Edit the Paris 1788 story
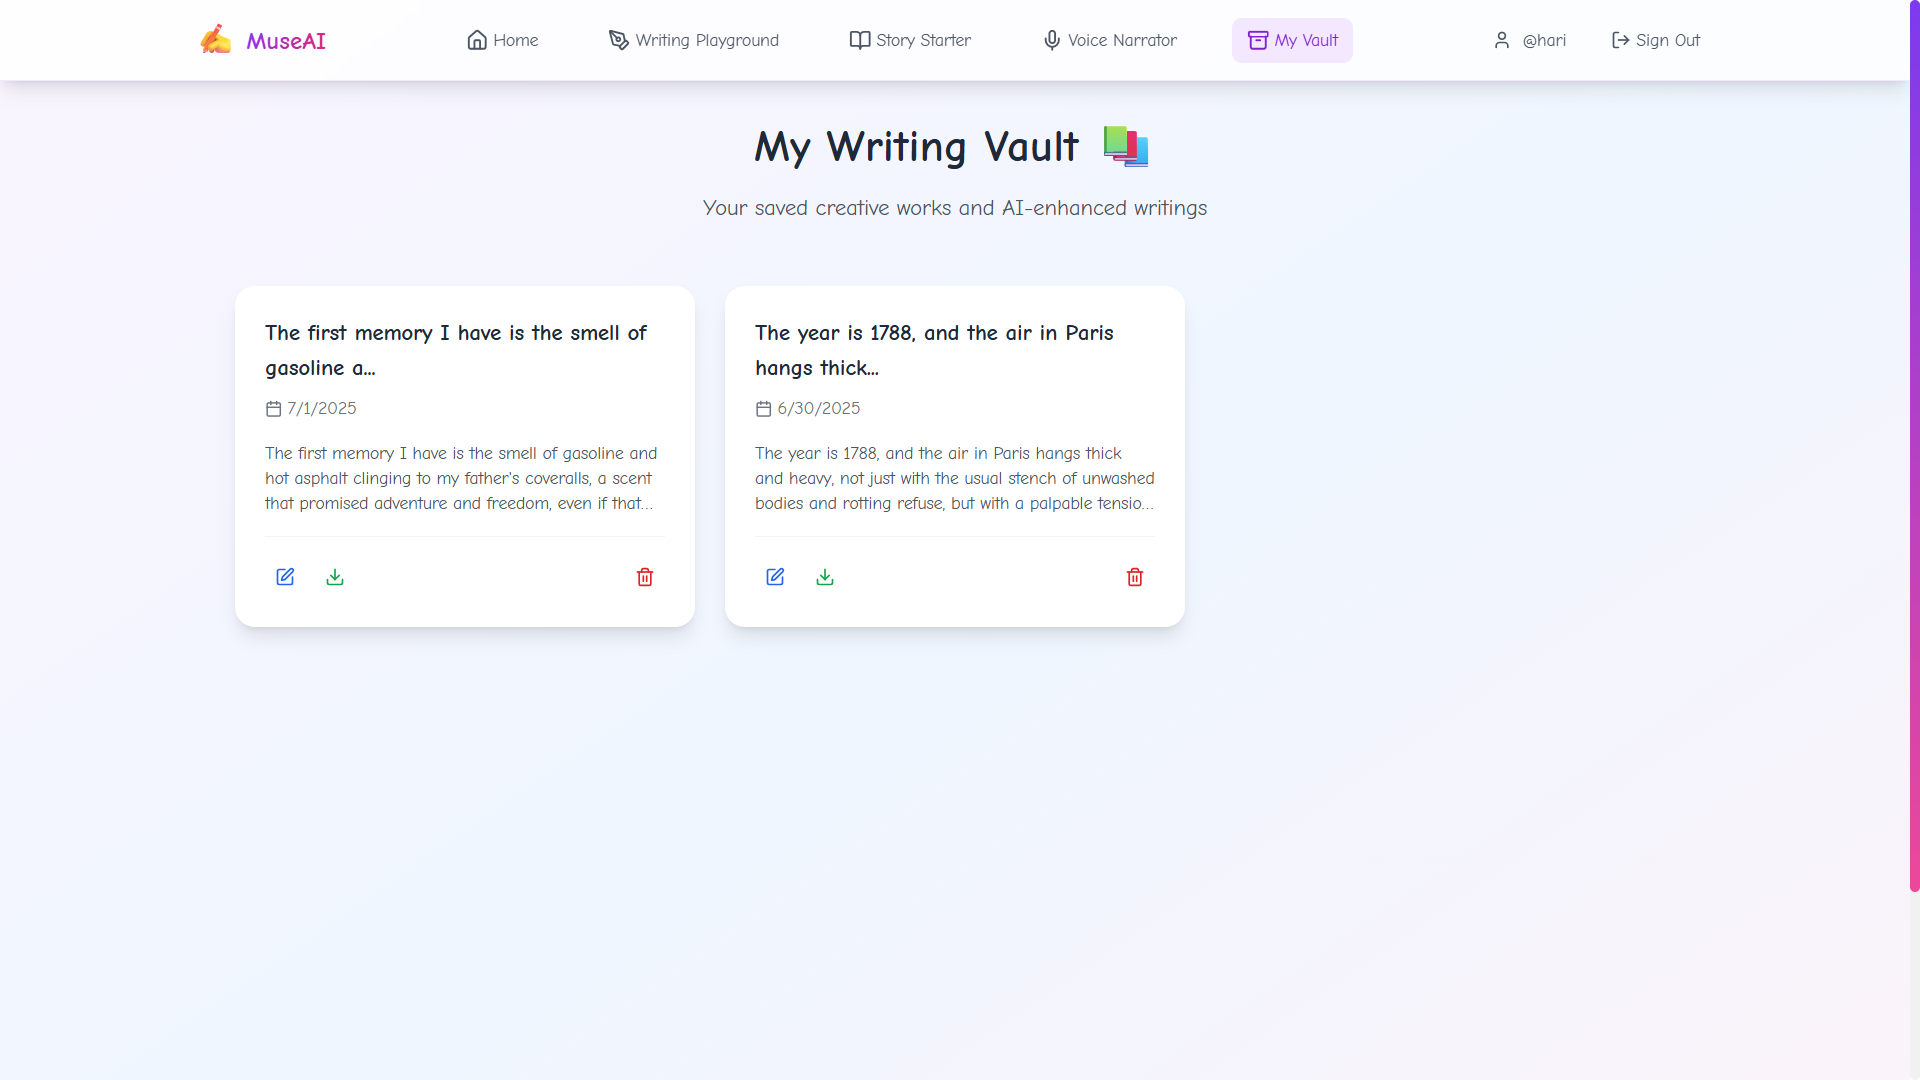 (775, 577)
